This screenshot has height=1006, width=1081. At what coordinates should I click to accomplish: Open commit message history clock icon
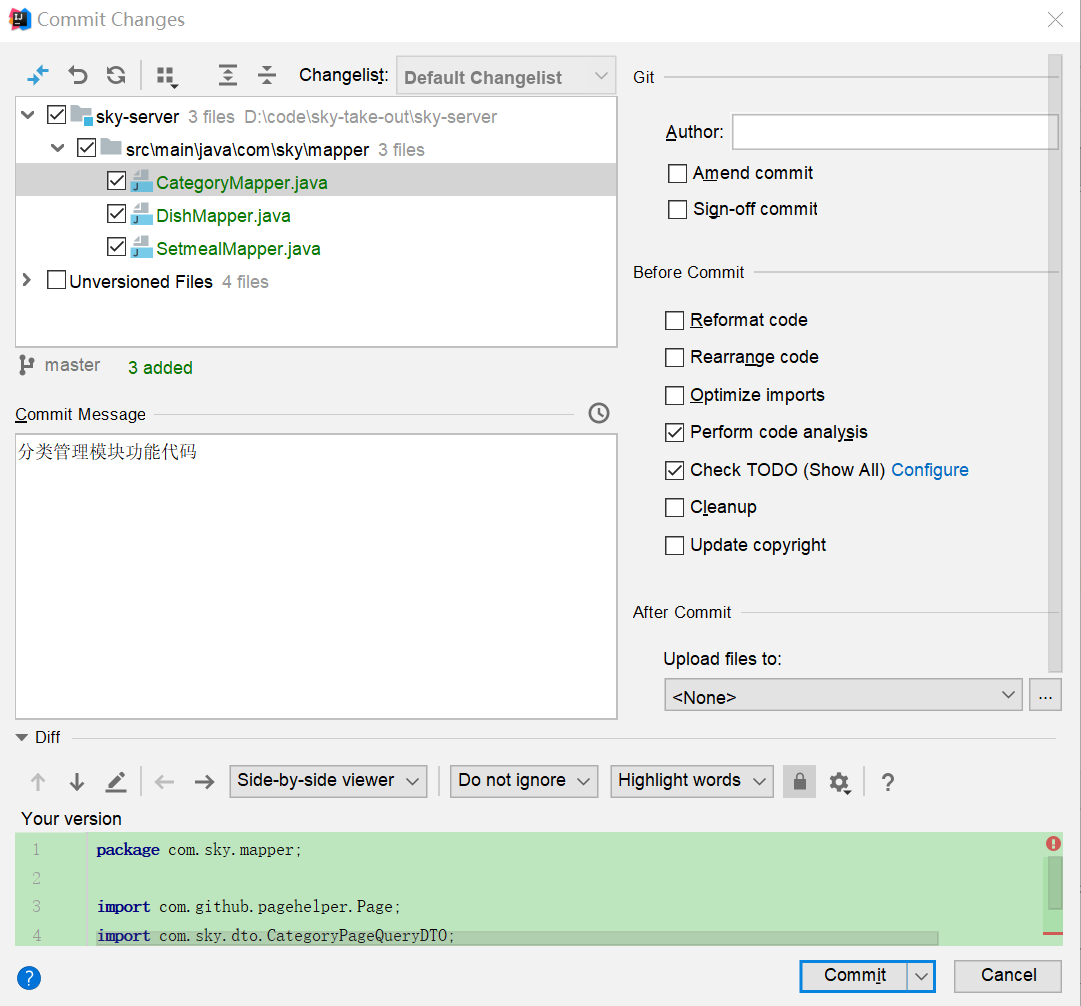[x=599, y=413]
